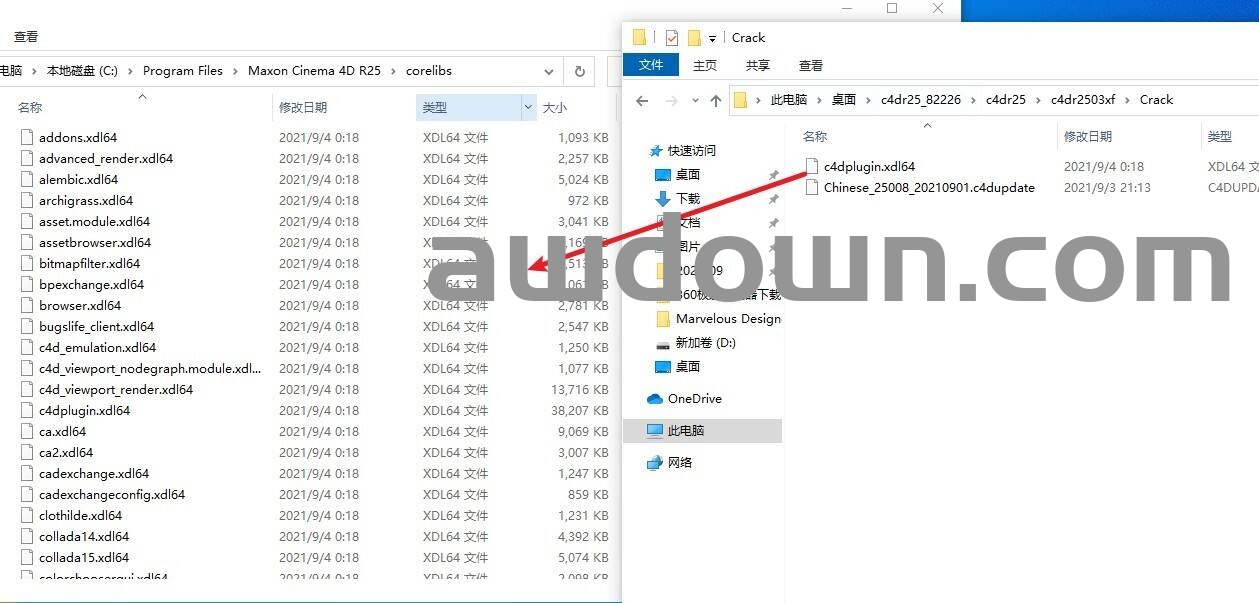Open the corelibs address bar history dropdown
This screenshot has width=1259, height=603.
pyautogui.click(x=549, y=72)
